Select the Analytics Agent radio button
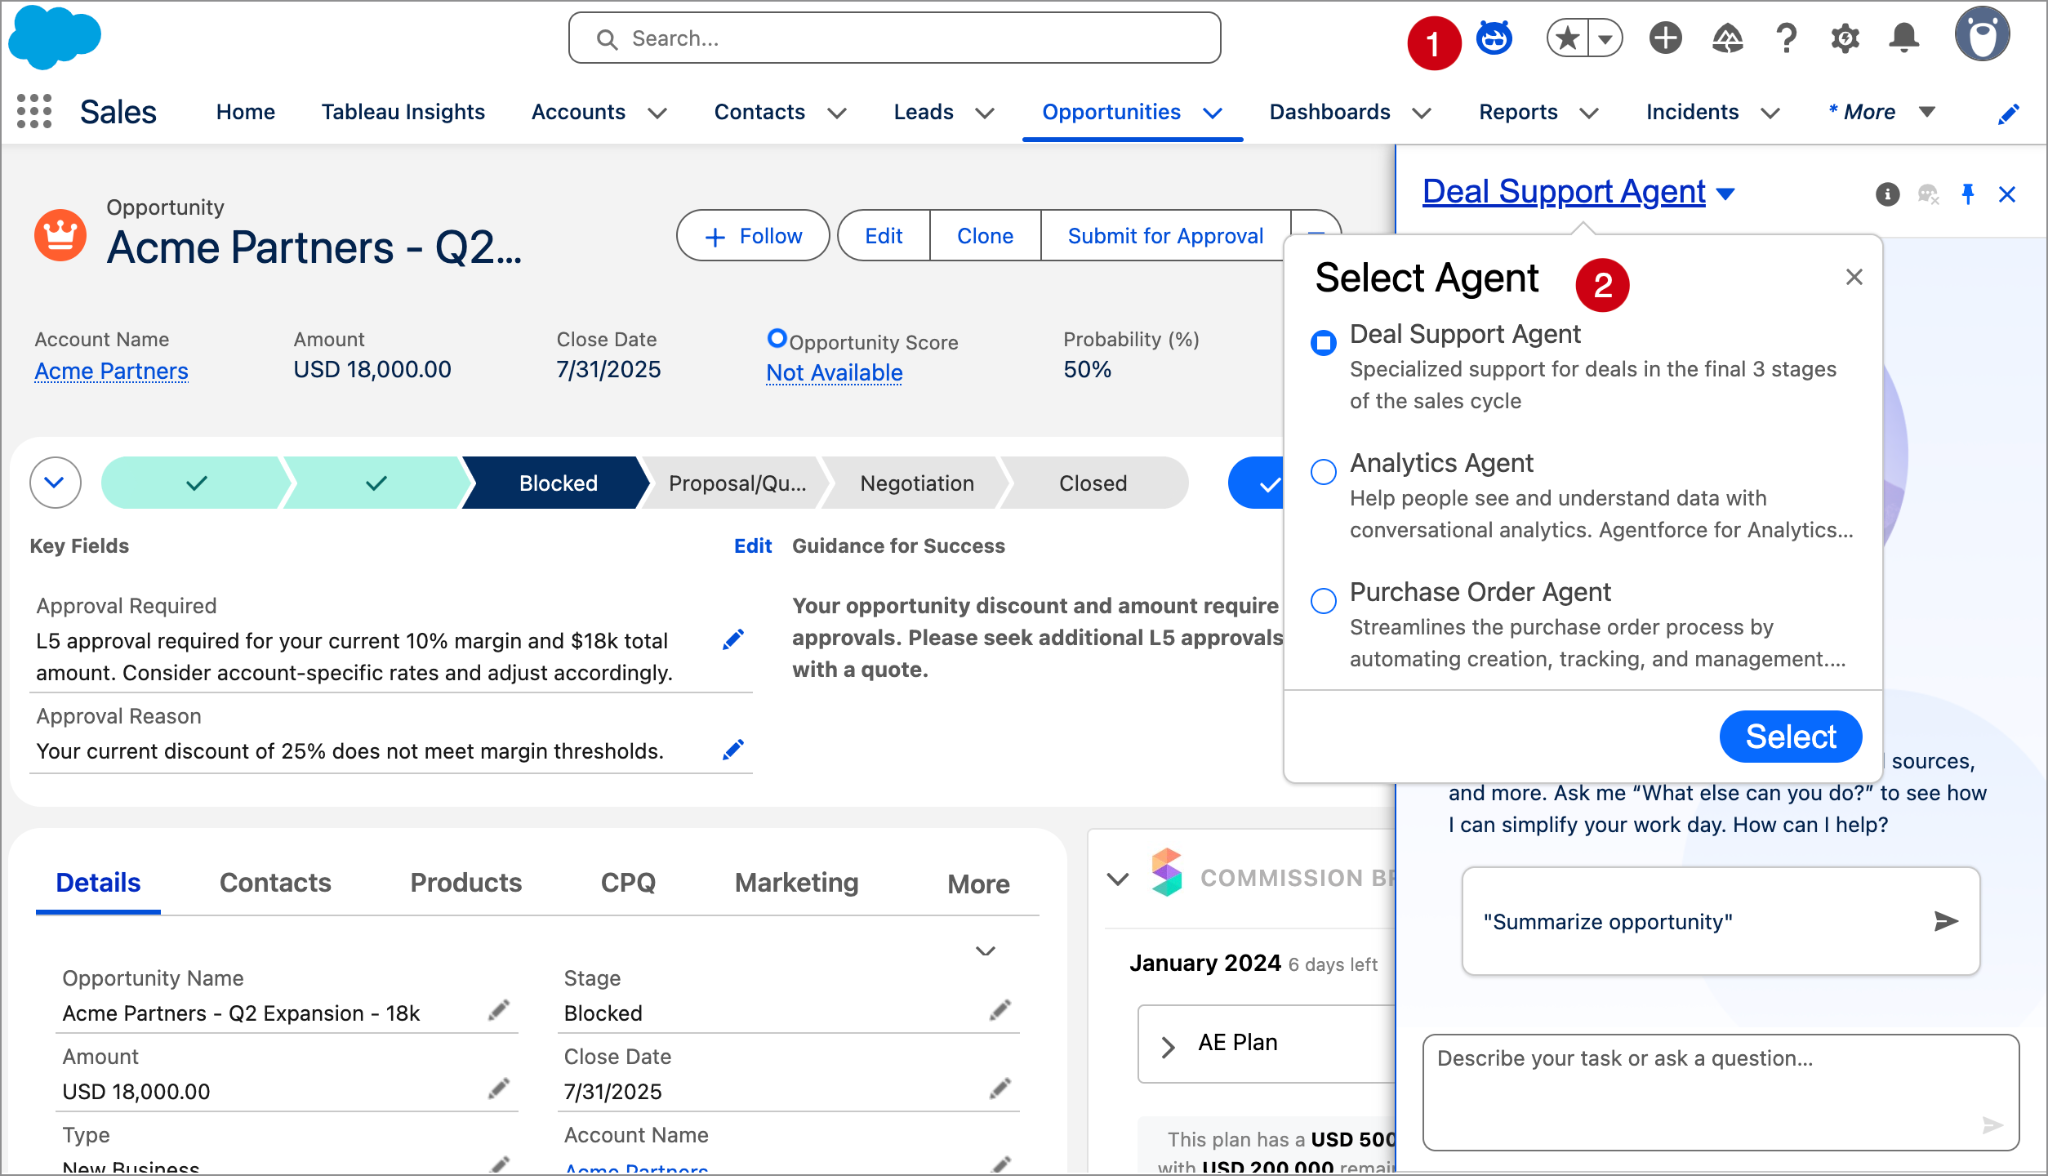Image resolution: width=2048 pixels, height=1176 pixels. tap(1323, 472)
